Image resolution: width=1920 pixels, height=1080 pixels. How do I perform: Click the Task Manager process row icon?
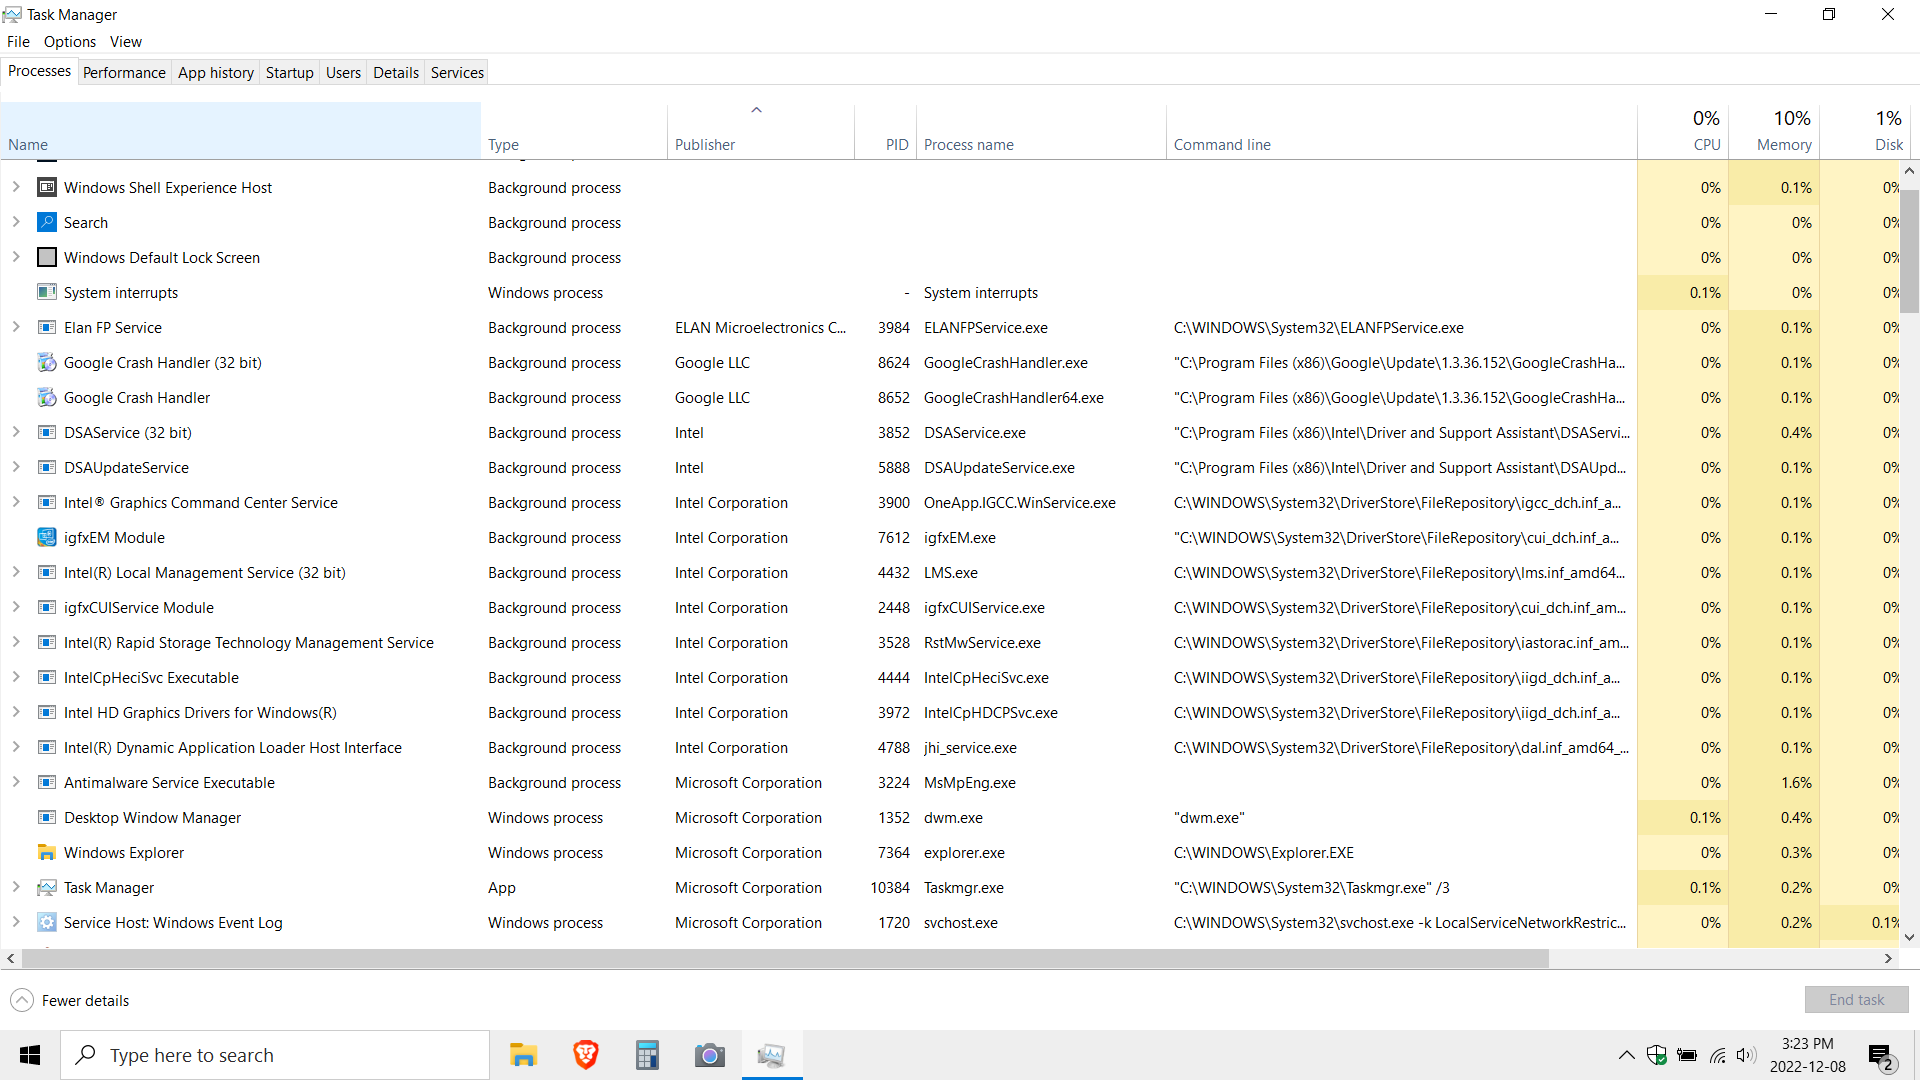[x=46, y=887]
